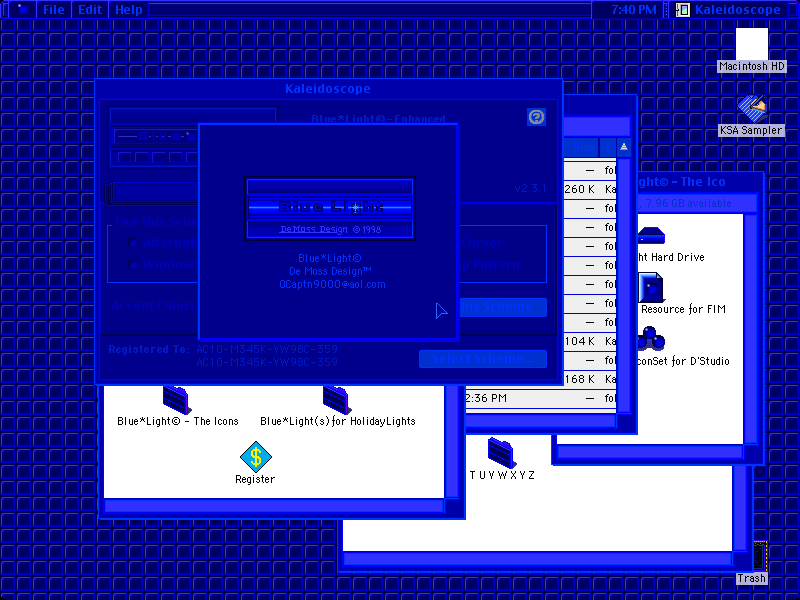Click the Kaleidoscope window title bar

click(328, 89)
